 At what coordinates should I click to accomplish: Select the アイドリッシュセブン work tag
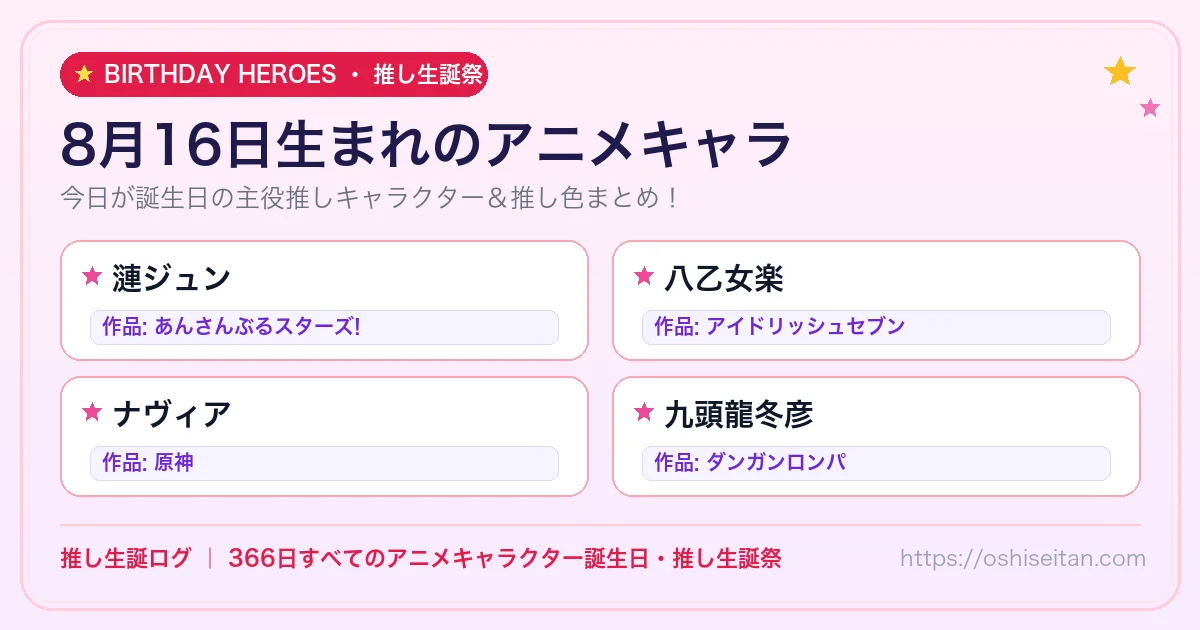(876, 327)
